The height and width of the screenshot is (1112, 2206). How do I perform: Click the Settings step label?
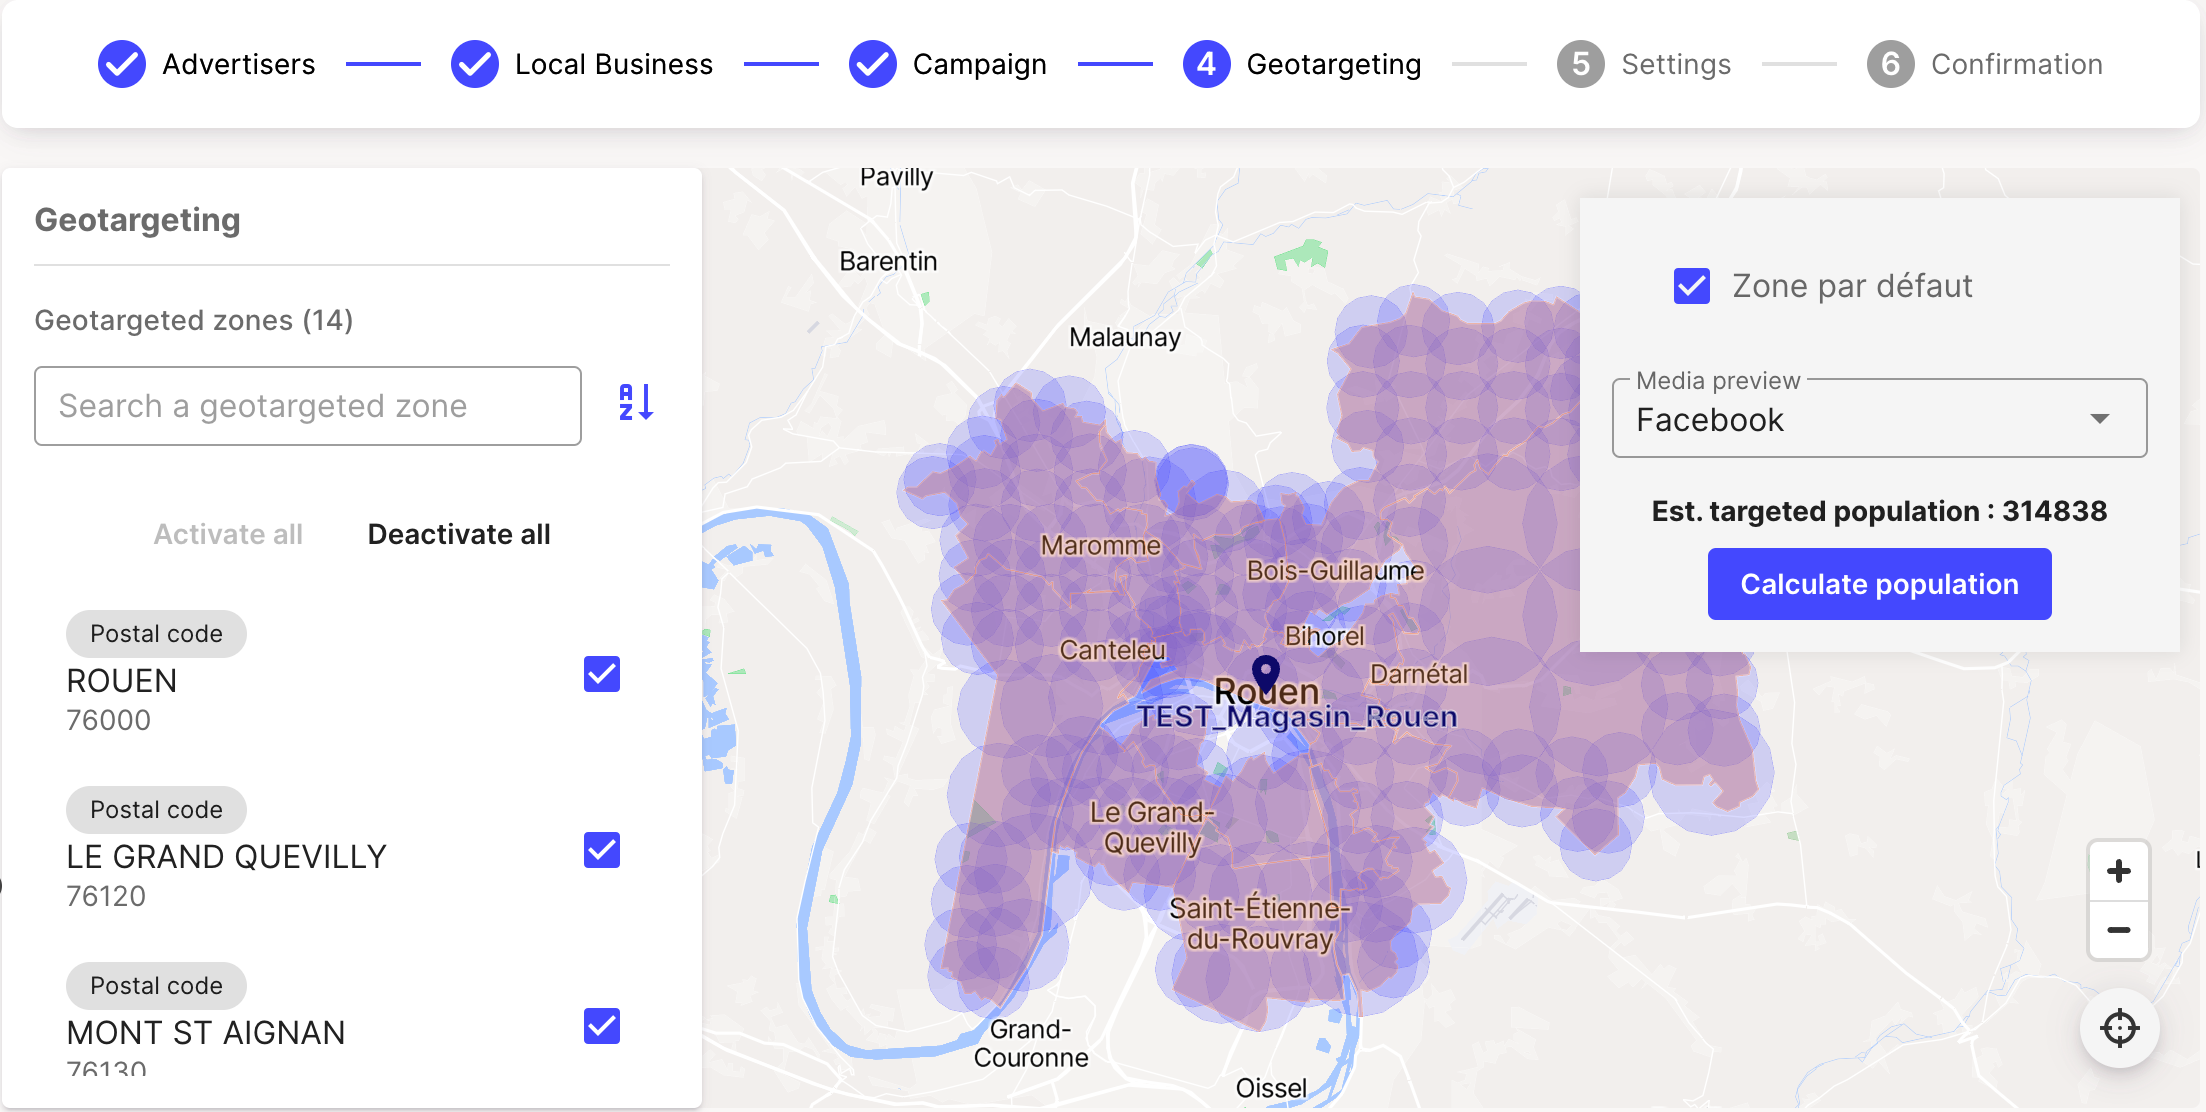pos(1676,64)
